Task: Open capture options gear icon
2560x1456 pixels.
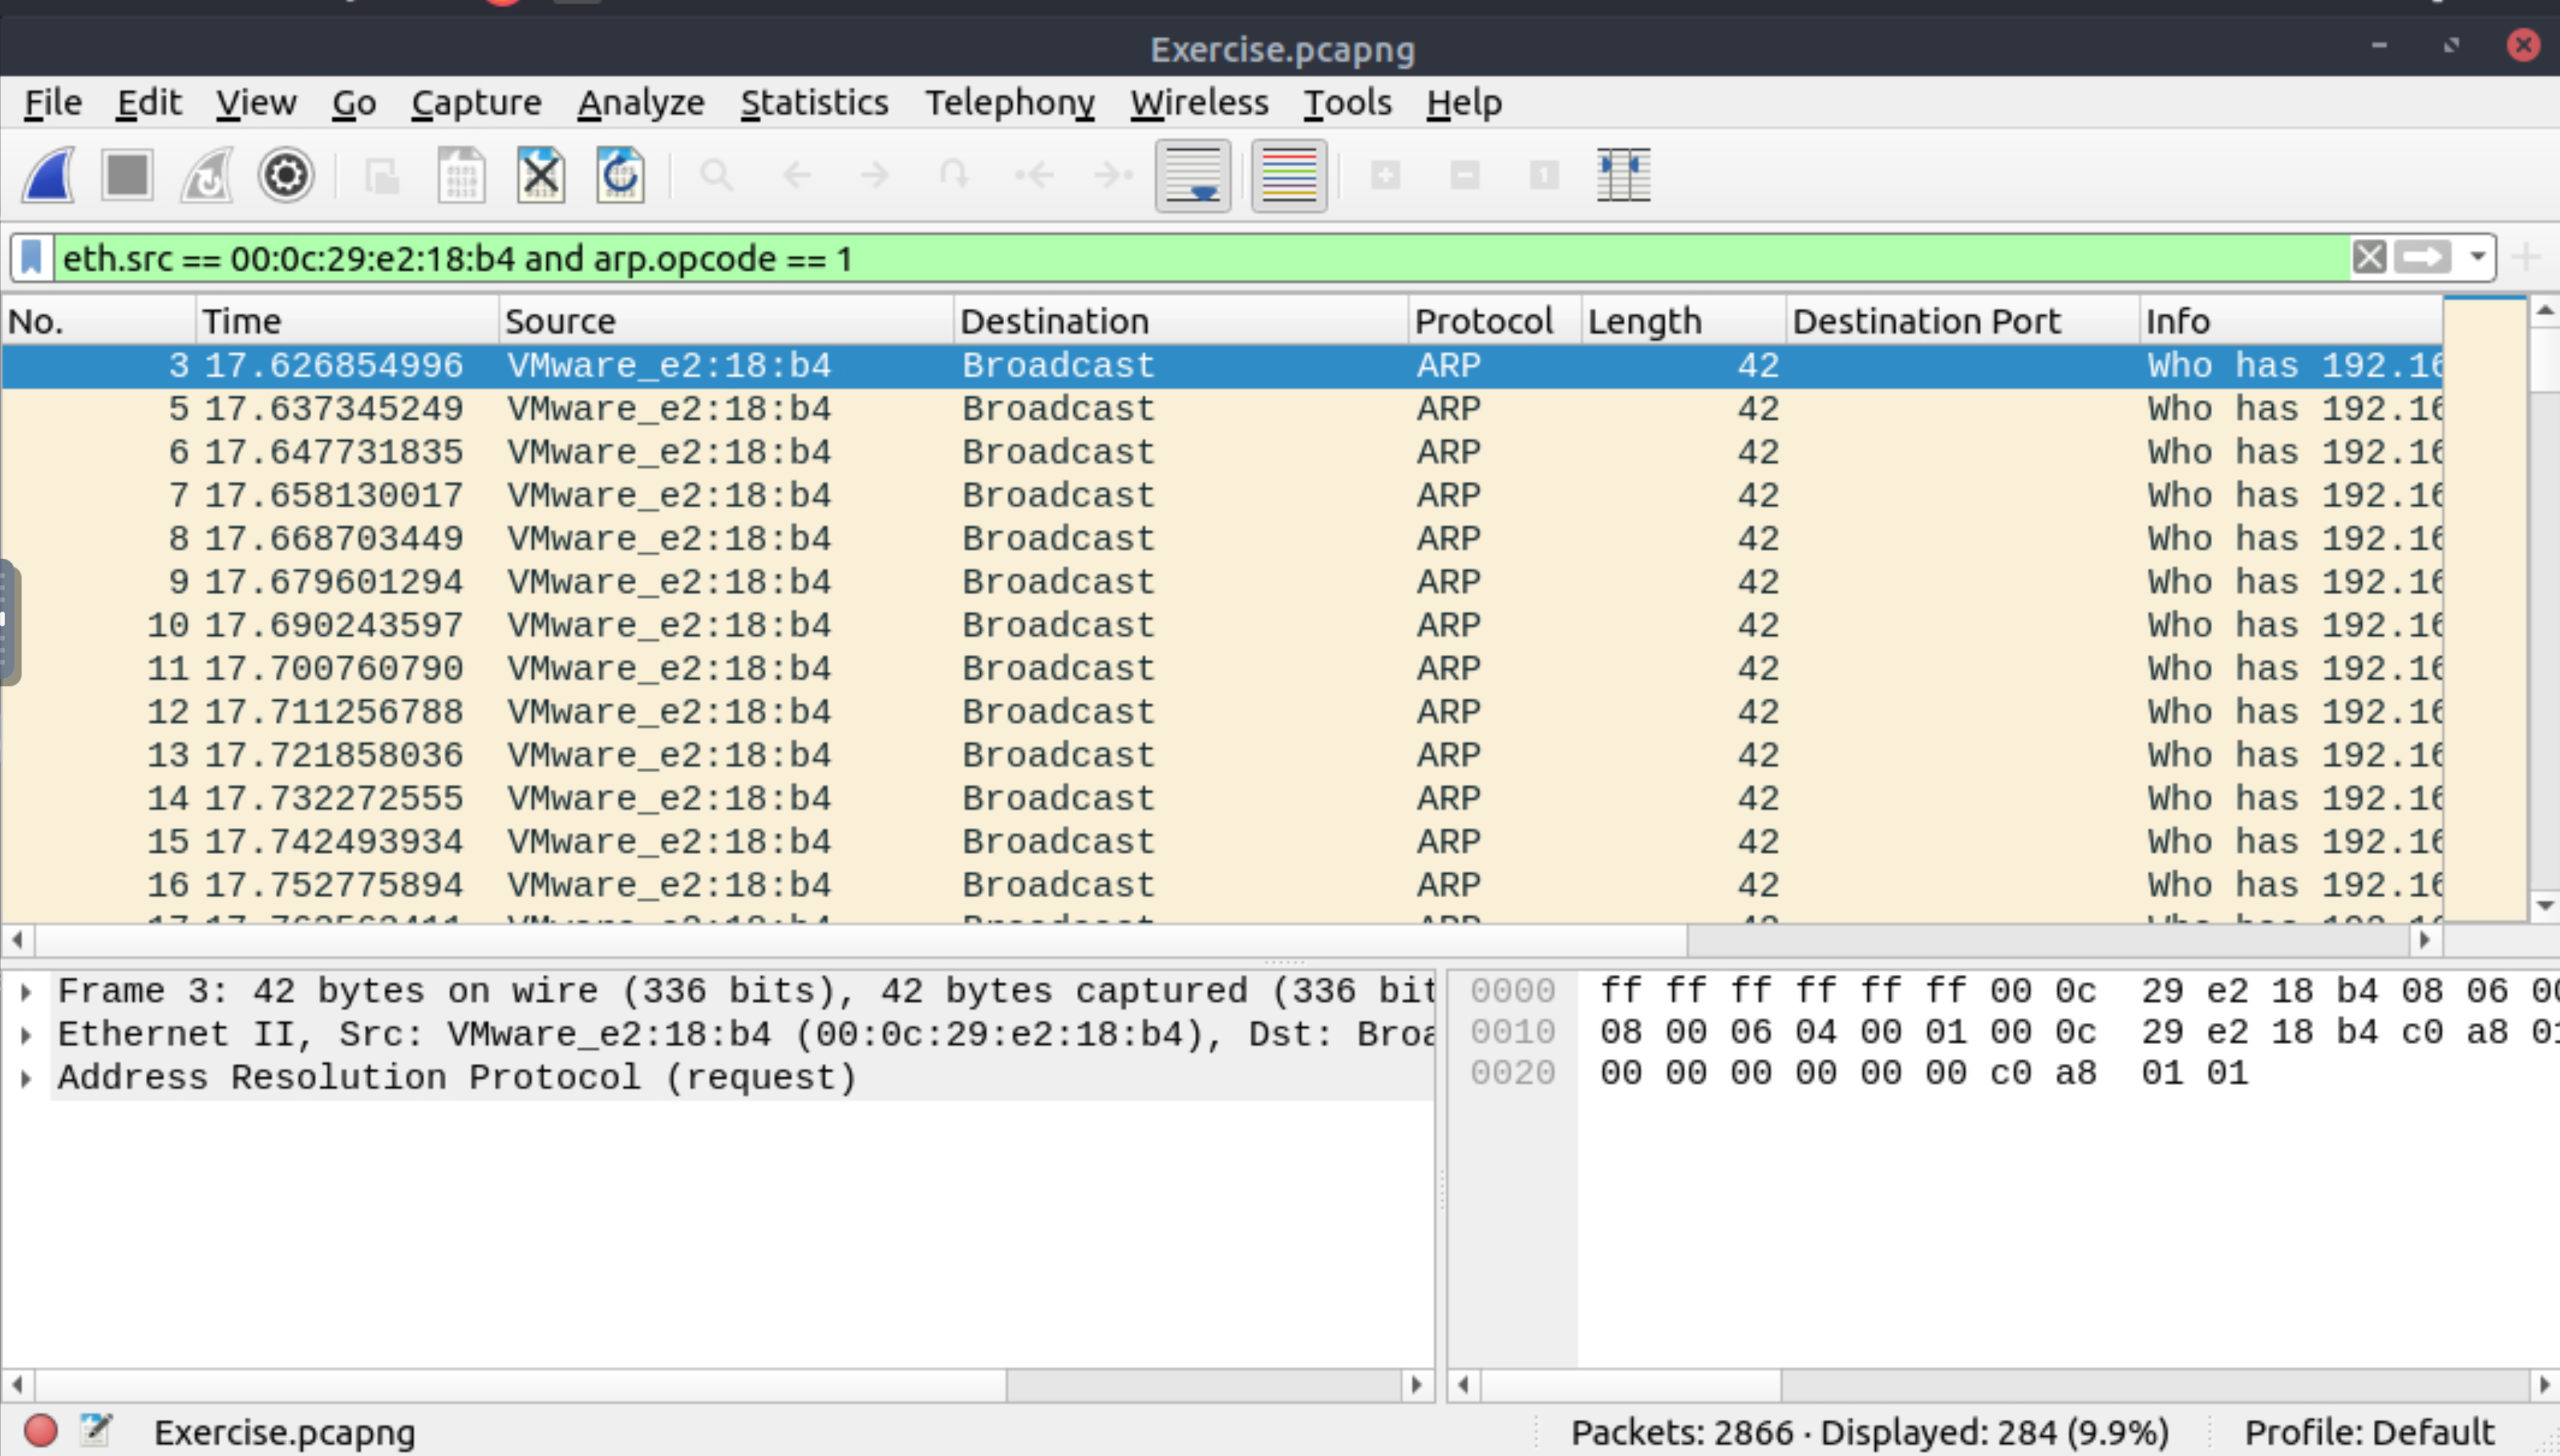Action: 286,176
